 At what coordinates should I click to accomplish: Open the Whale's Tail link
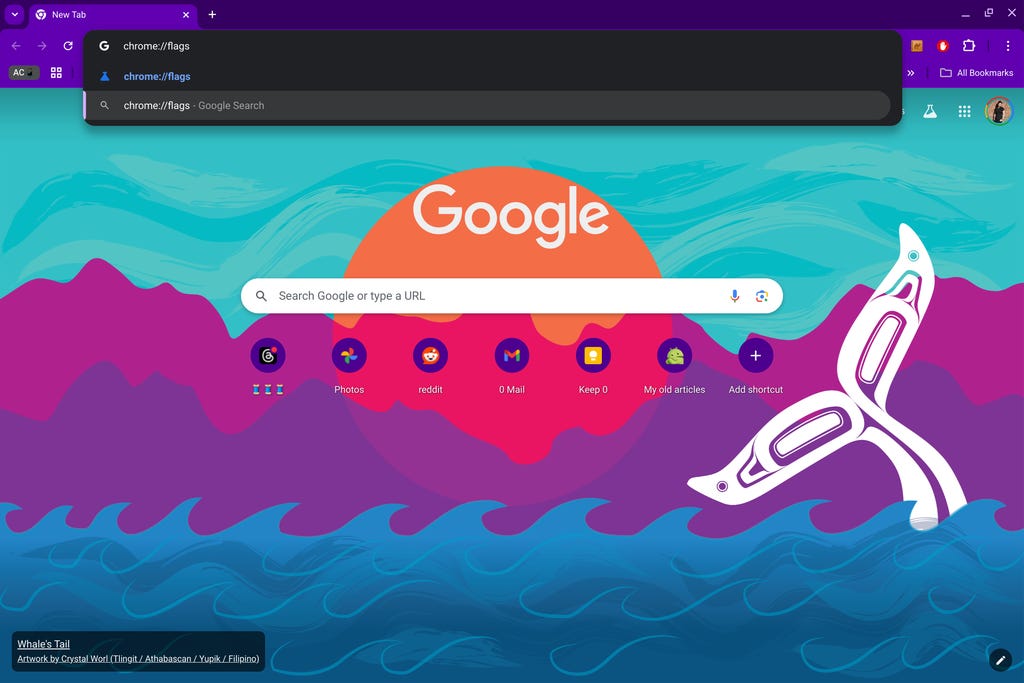pos(43,644)
